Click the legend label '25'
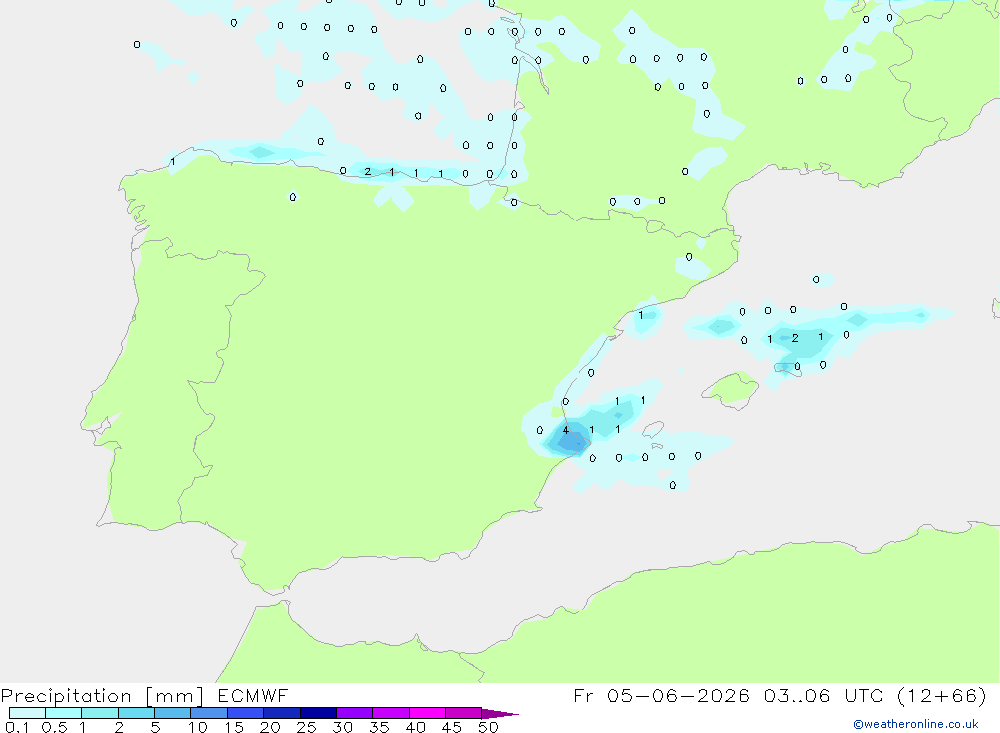 pyautogui.click(x=306, y=727)
